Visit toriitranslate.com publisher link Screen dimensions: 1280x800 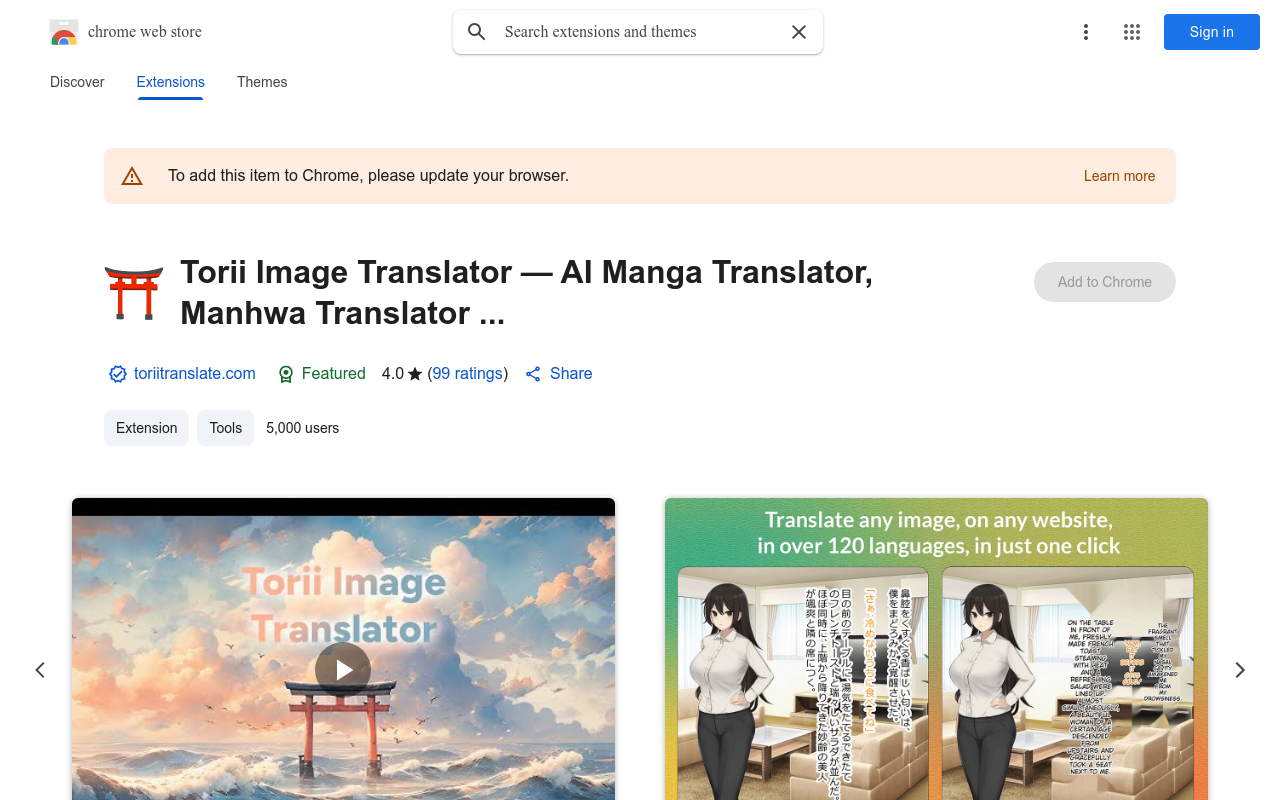coord(194,373)
